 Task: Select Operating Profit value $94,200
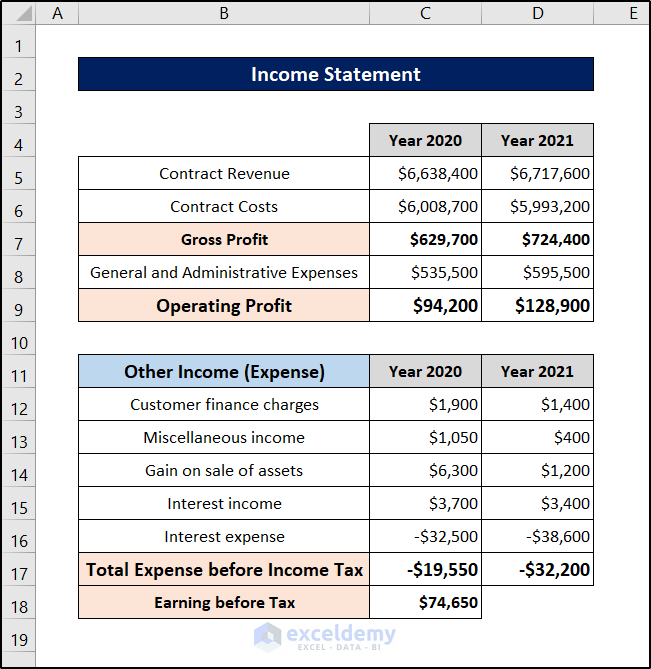[425, 305]
